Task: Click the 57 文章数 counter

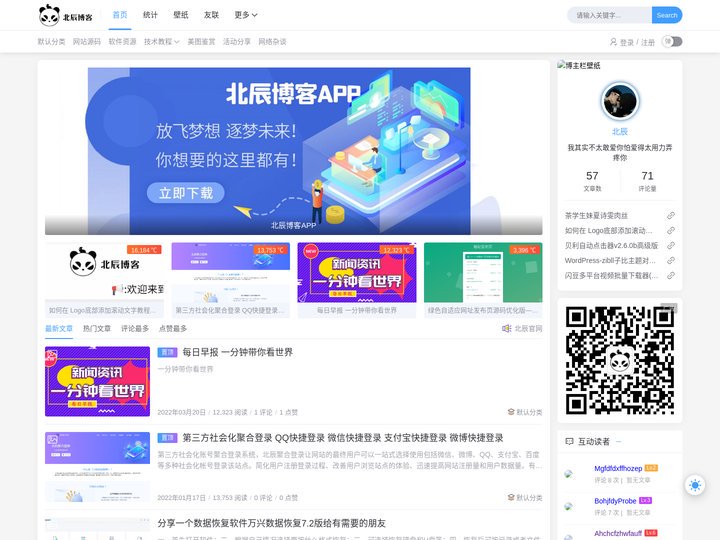Action: pyautogui.click(x=592, y=181)
